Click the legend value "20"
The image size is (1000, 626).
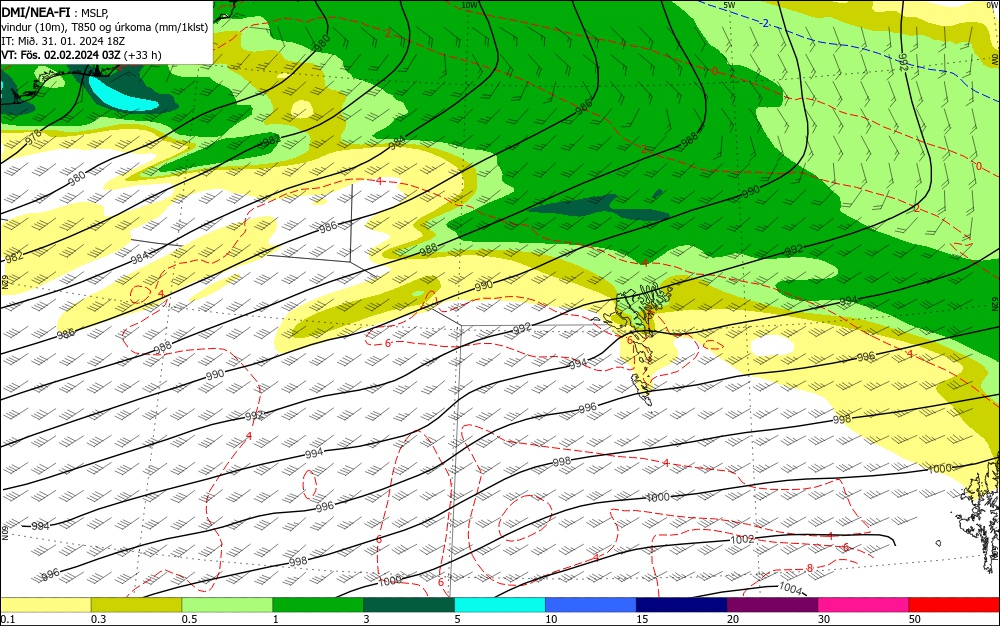click(x=733, y=619)
